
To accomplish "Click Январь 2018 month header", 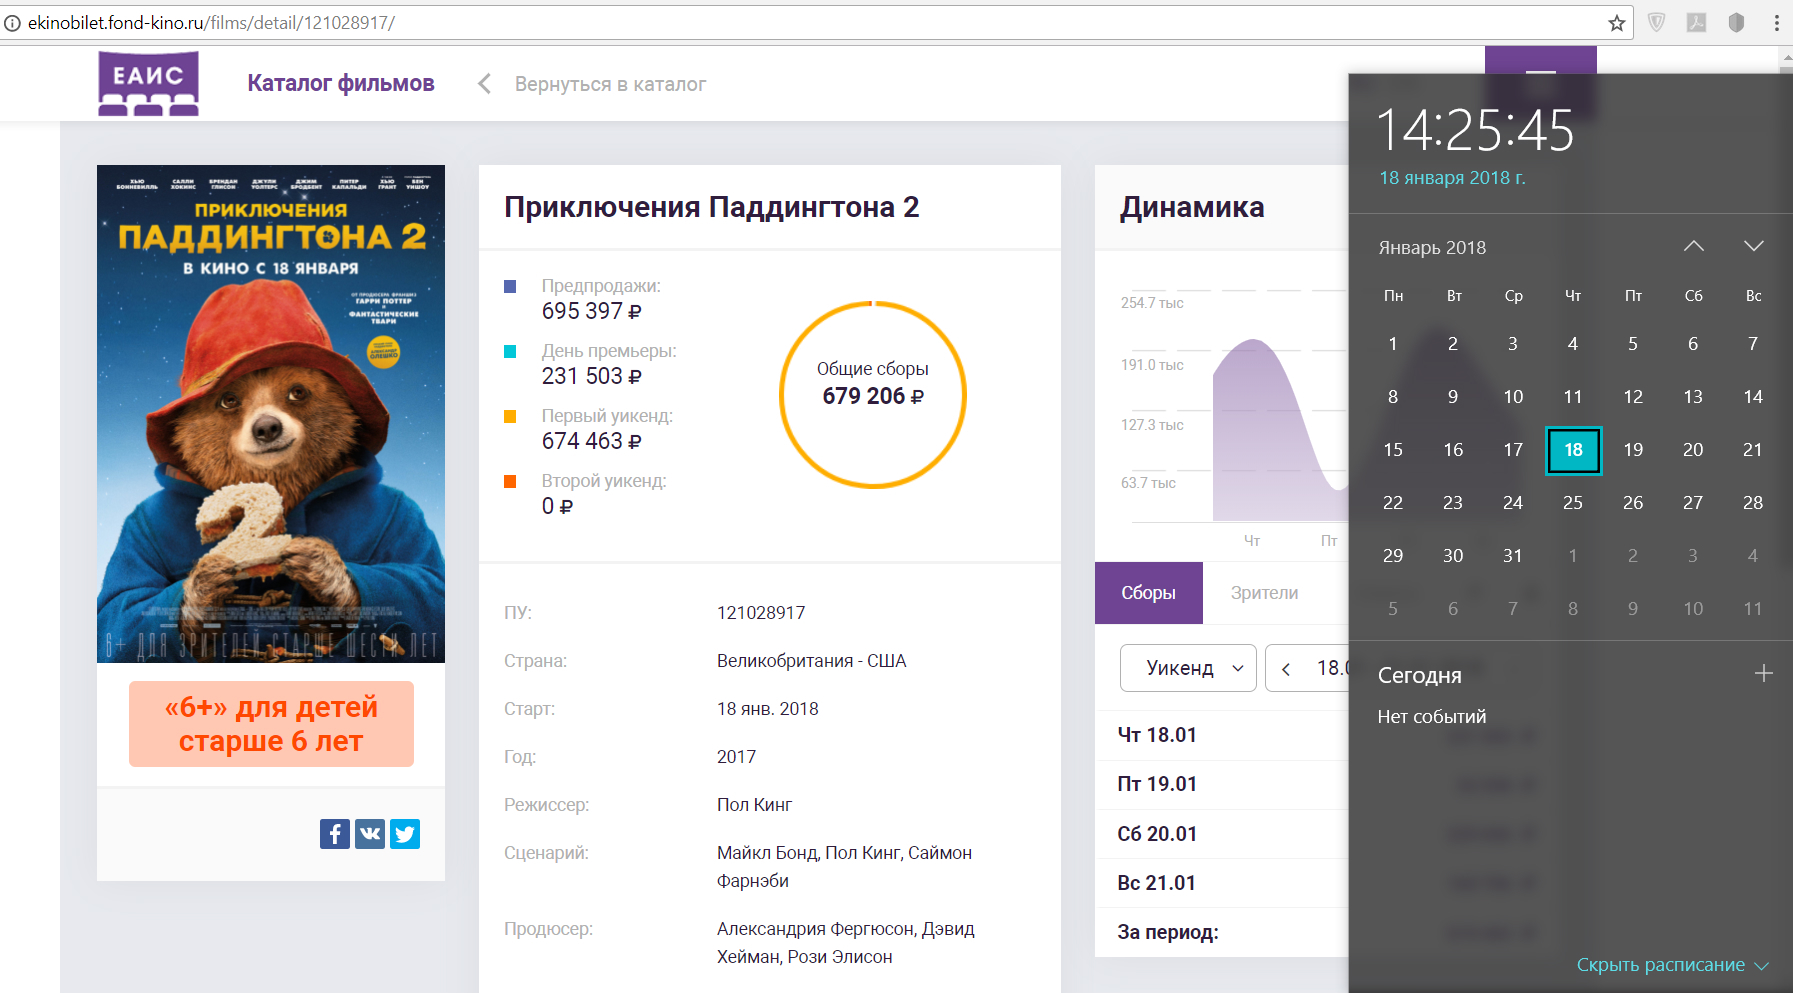I will click(1432, 247).
